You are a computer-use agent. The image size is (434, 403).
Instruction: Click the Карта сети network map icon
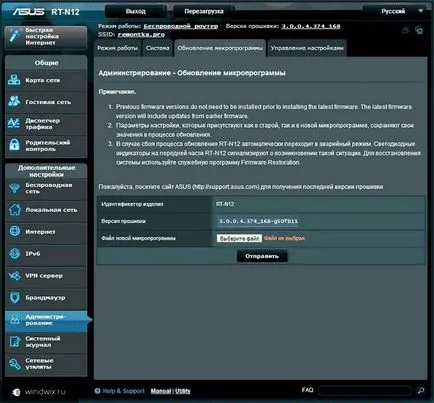point(14,80)
